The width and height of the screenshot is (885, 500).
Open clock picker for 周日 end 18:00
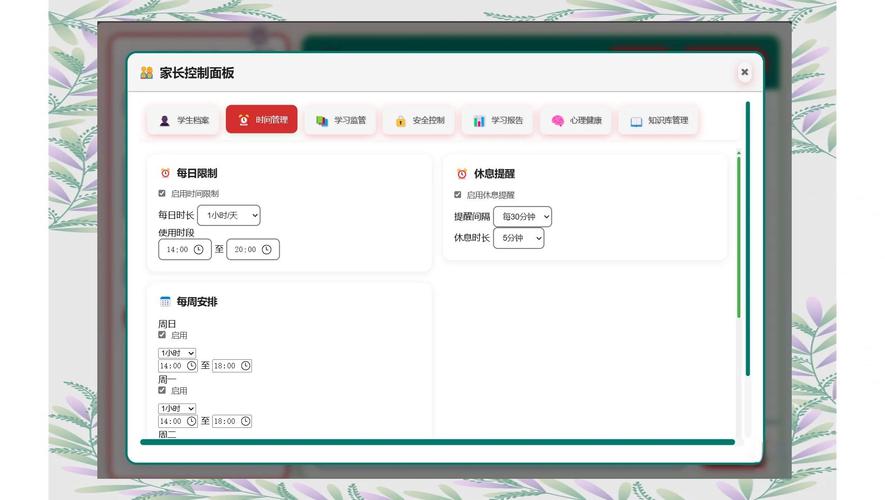(x=246, y=366)
